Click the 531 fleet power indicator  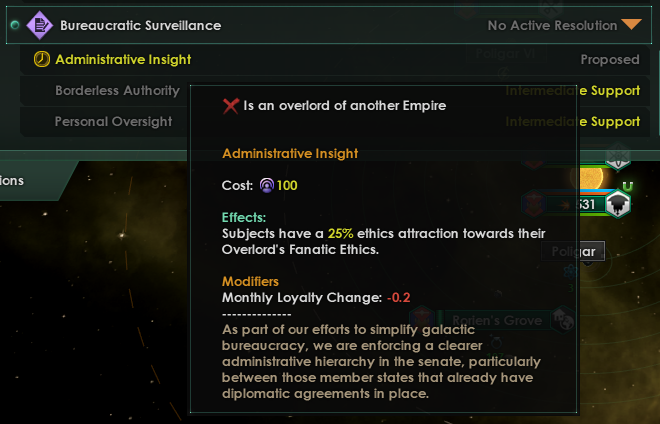coord(585,205)
